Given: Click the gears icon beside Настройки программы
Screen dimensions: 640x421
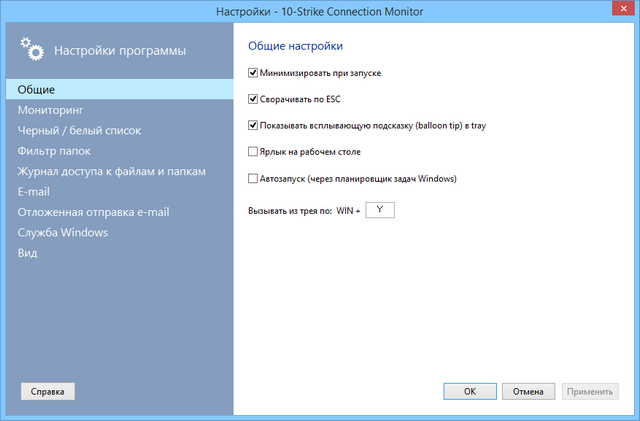Looking at the screenshot, I should [x=33, y=50].
